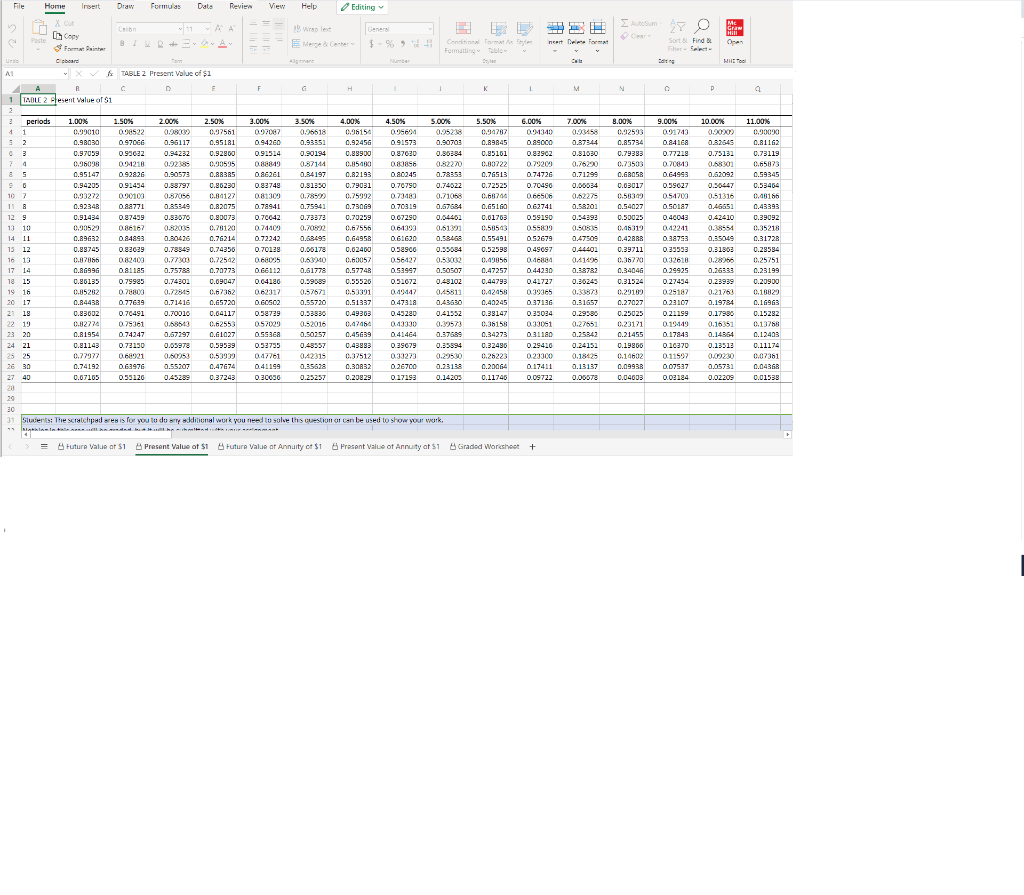This screenshot has height=895, width=1024.
Task: Toggle underline formatting
Action: [x=147, y=44]
